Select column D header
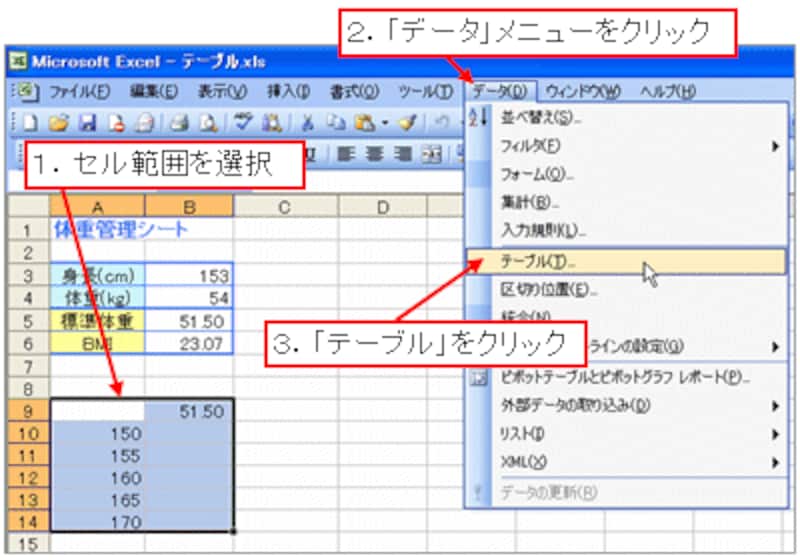Image resolution: width=800 pixels, height=560 pixels. point(383,207)
